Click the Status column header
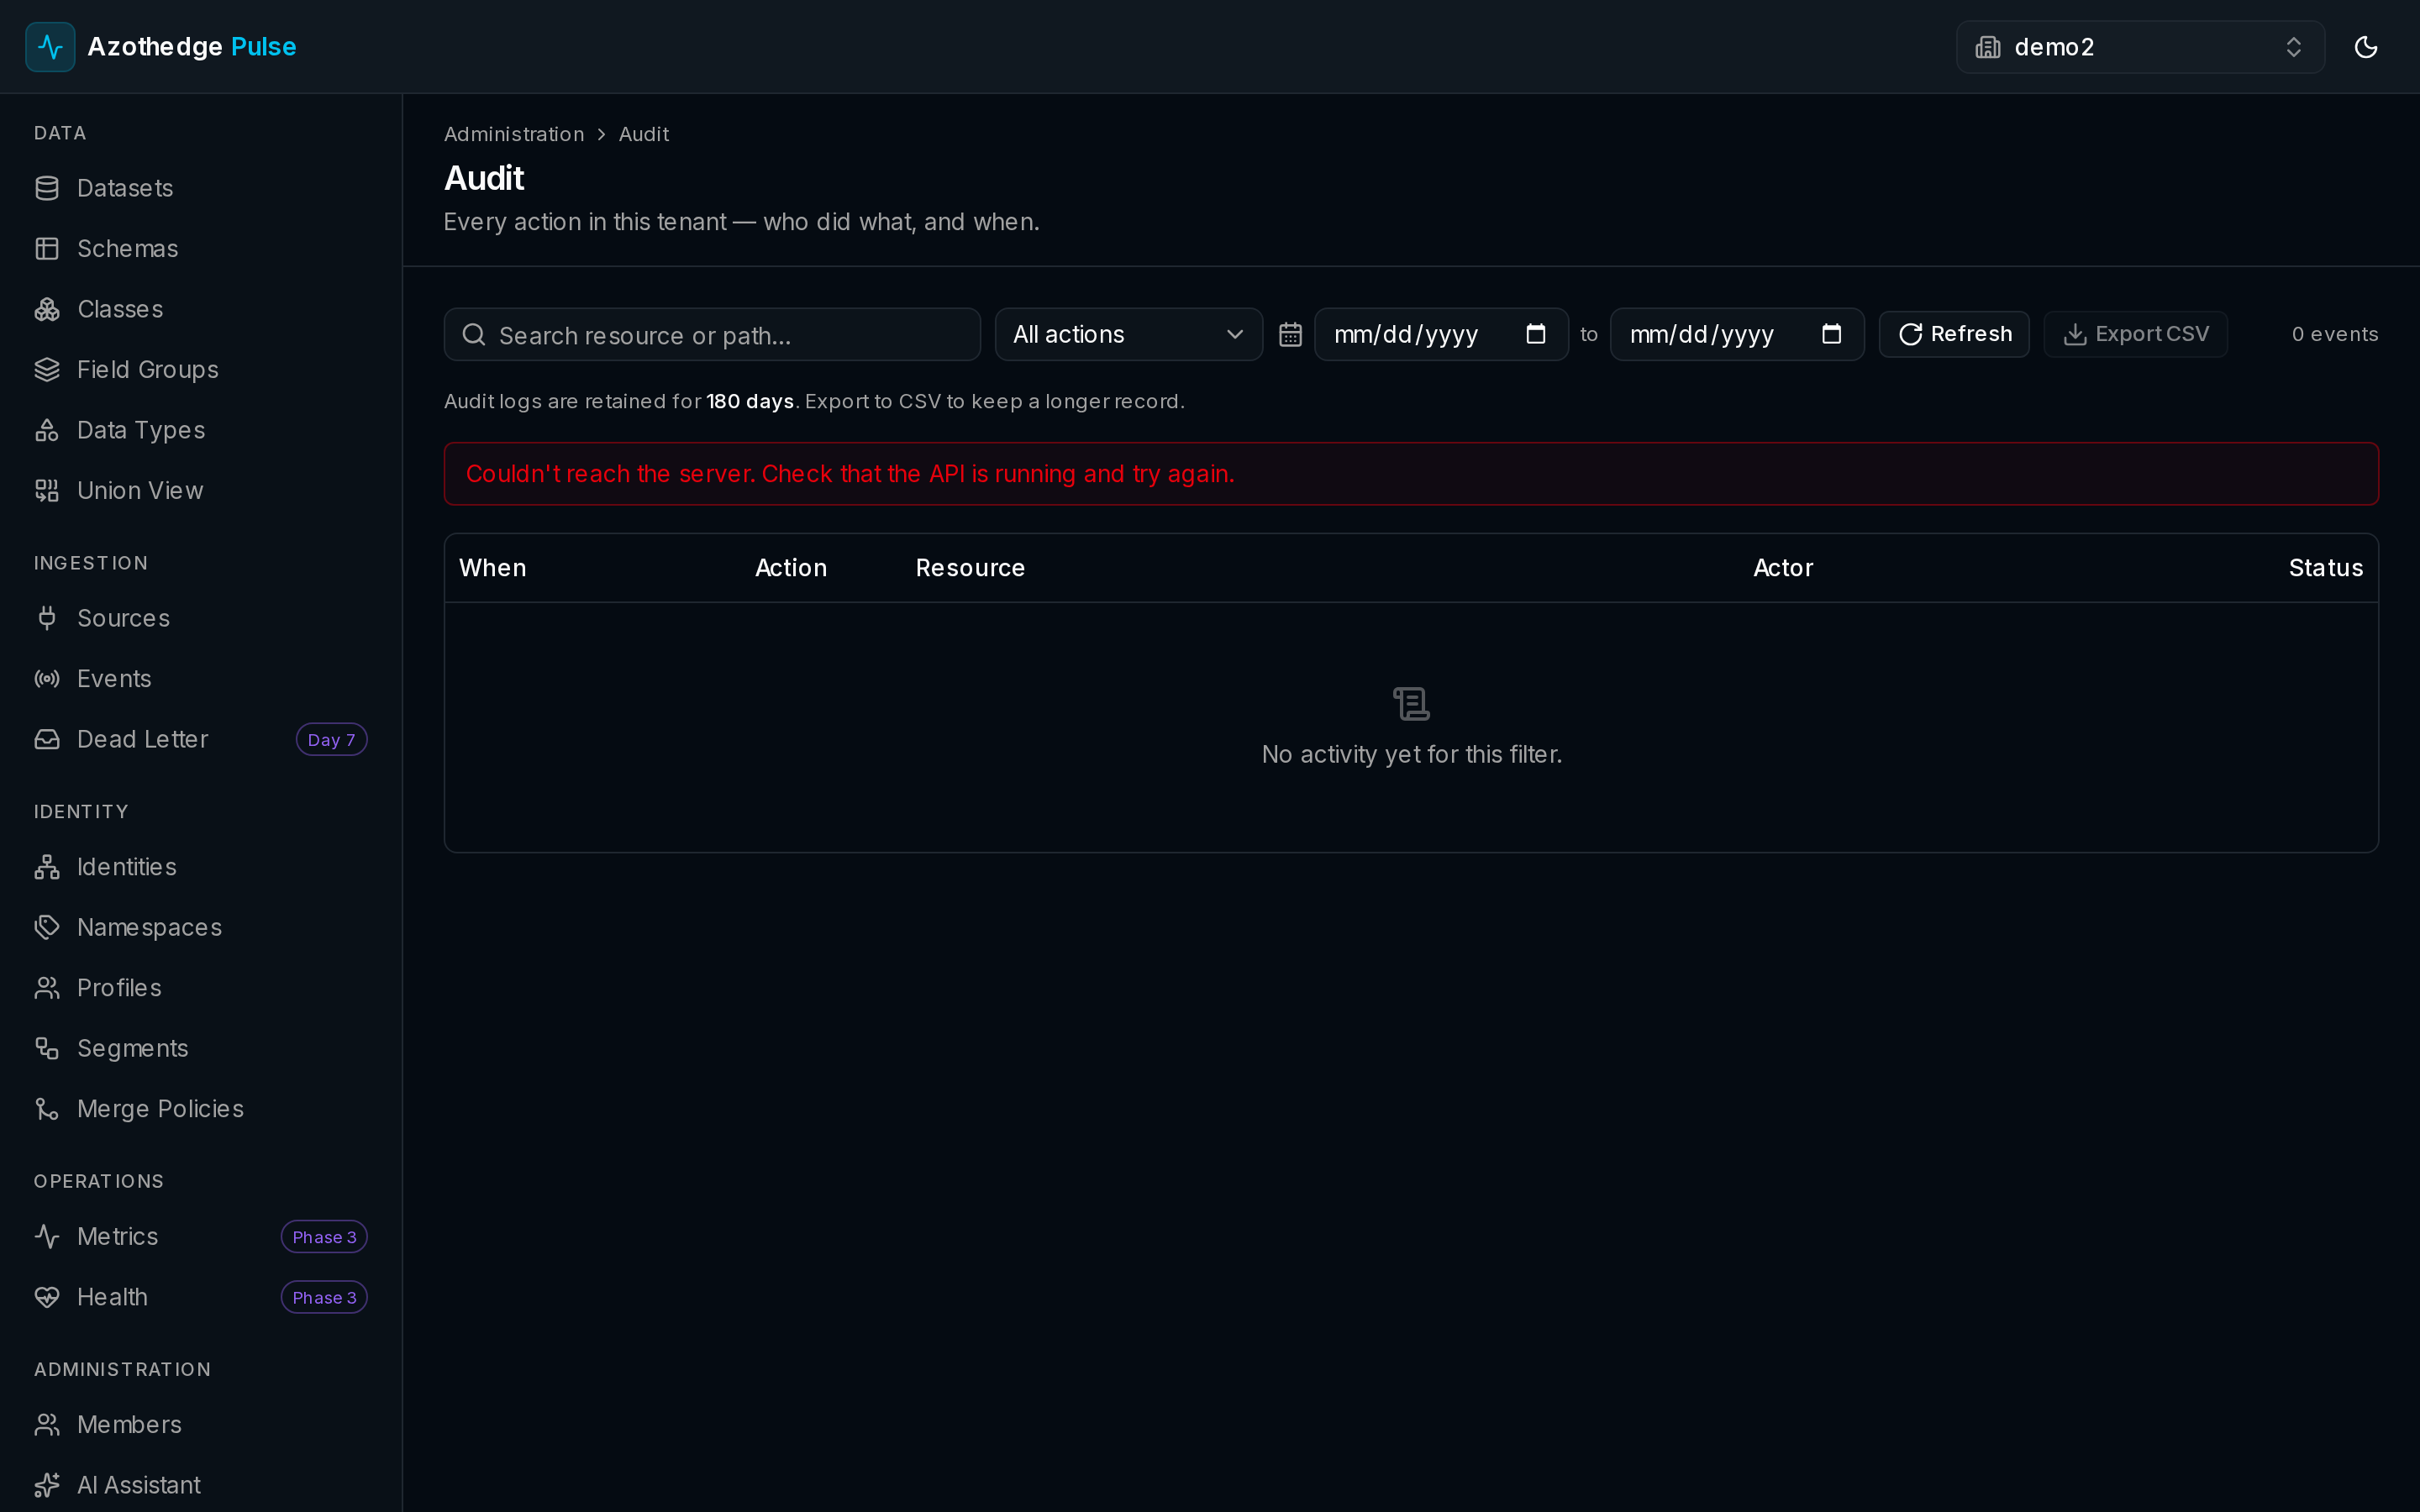This screenshot has width=2420, height=1512. [x=2325, y=568]
